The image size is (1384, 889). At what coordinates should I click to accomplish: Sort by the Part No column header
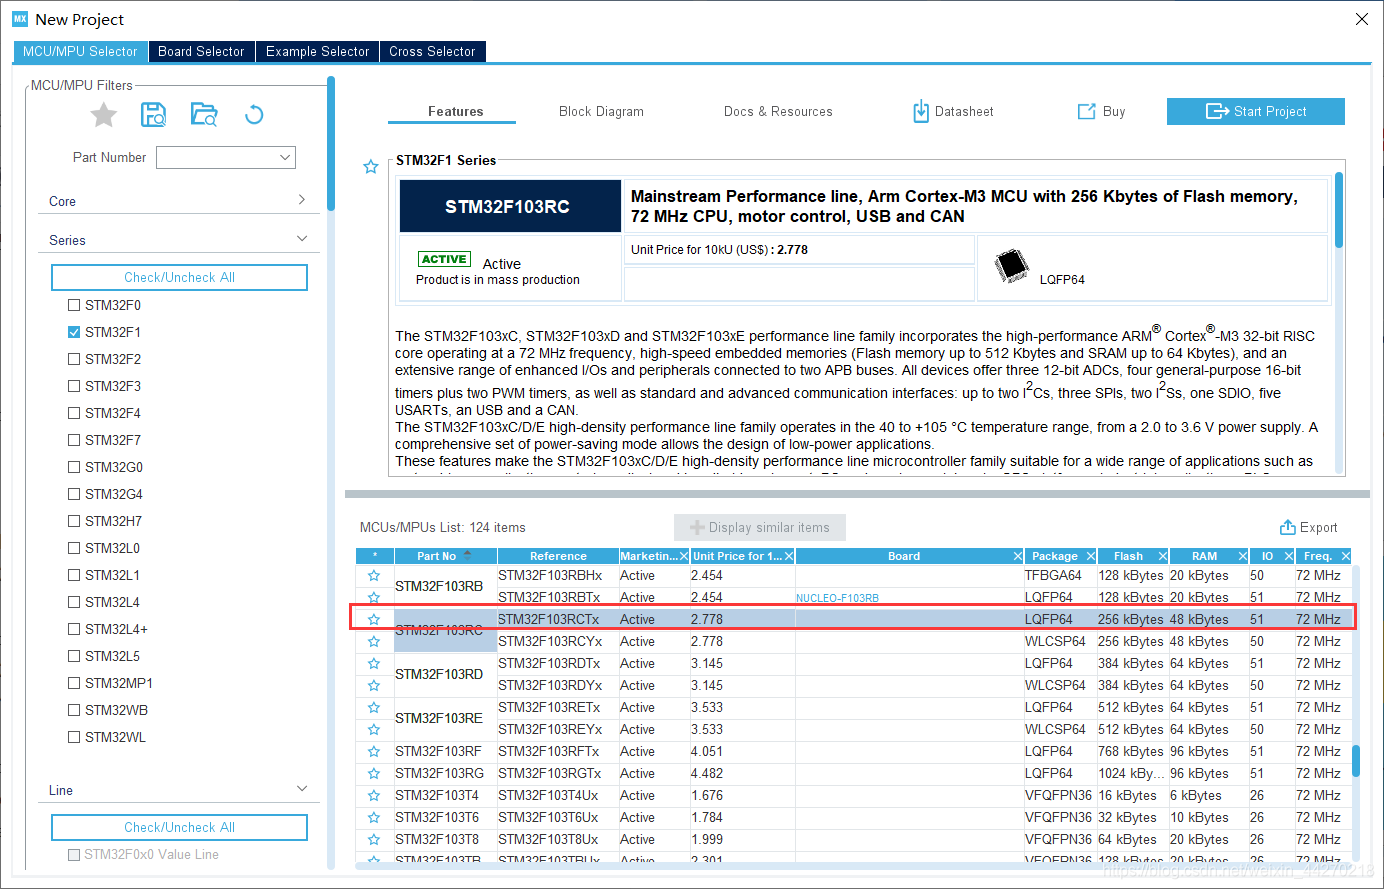point(444,556)
